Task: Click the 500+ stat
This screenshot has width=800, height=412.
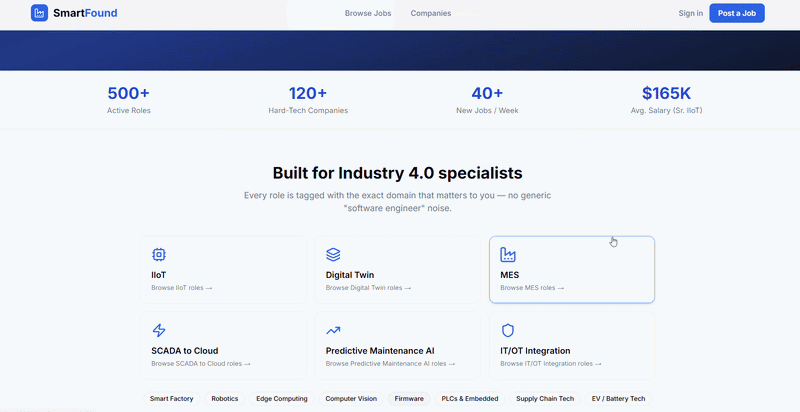Action: [129, 93]
